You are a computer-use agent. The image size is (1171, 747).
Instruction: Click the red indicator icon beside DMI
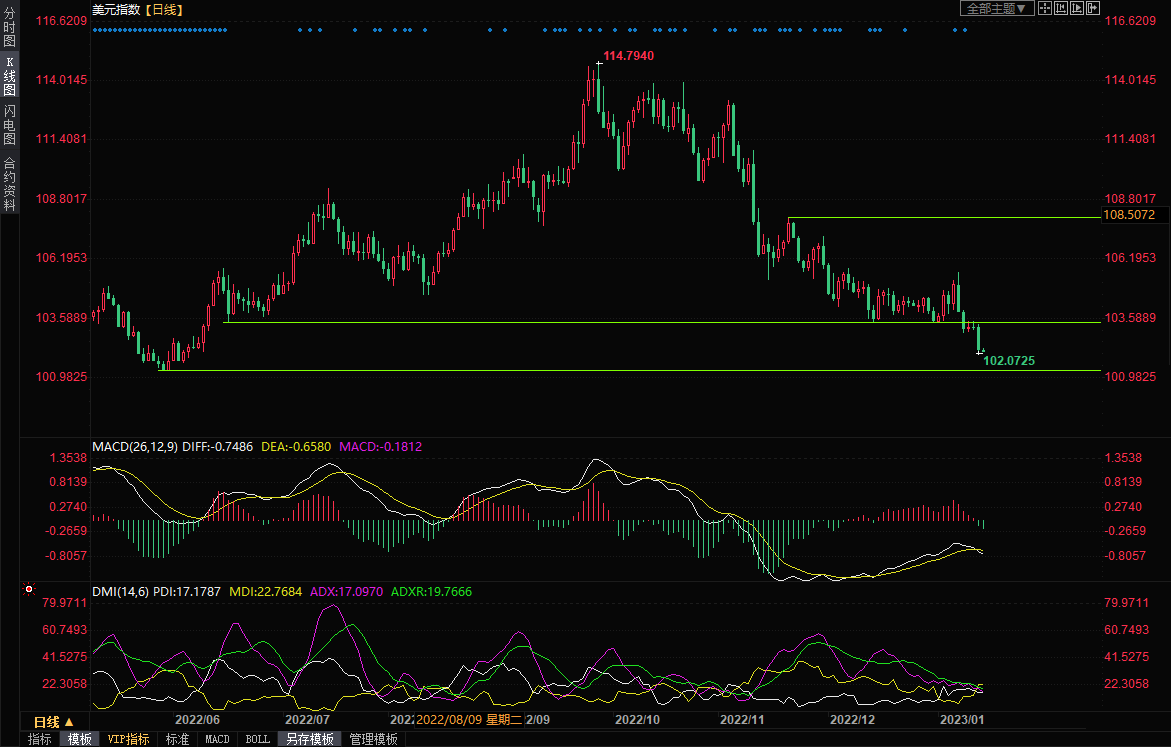(29, 590)
